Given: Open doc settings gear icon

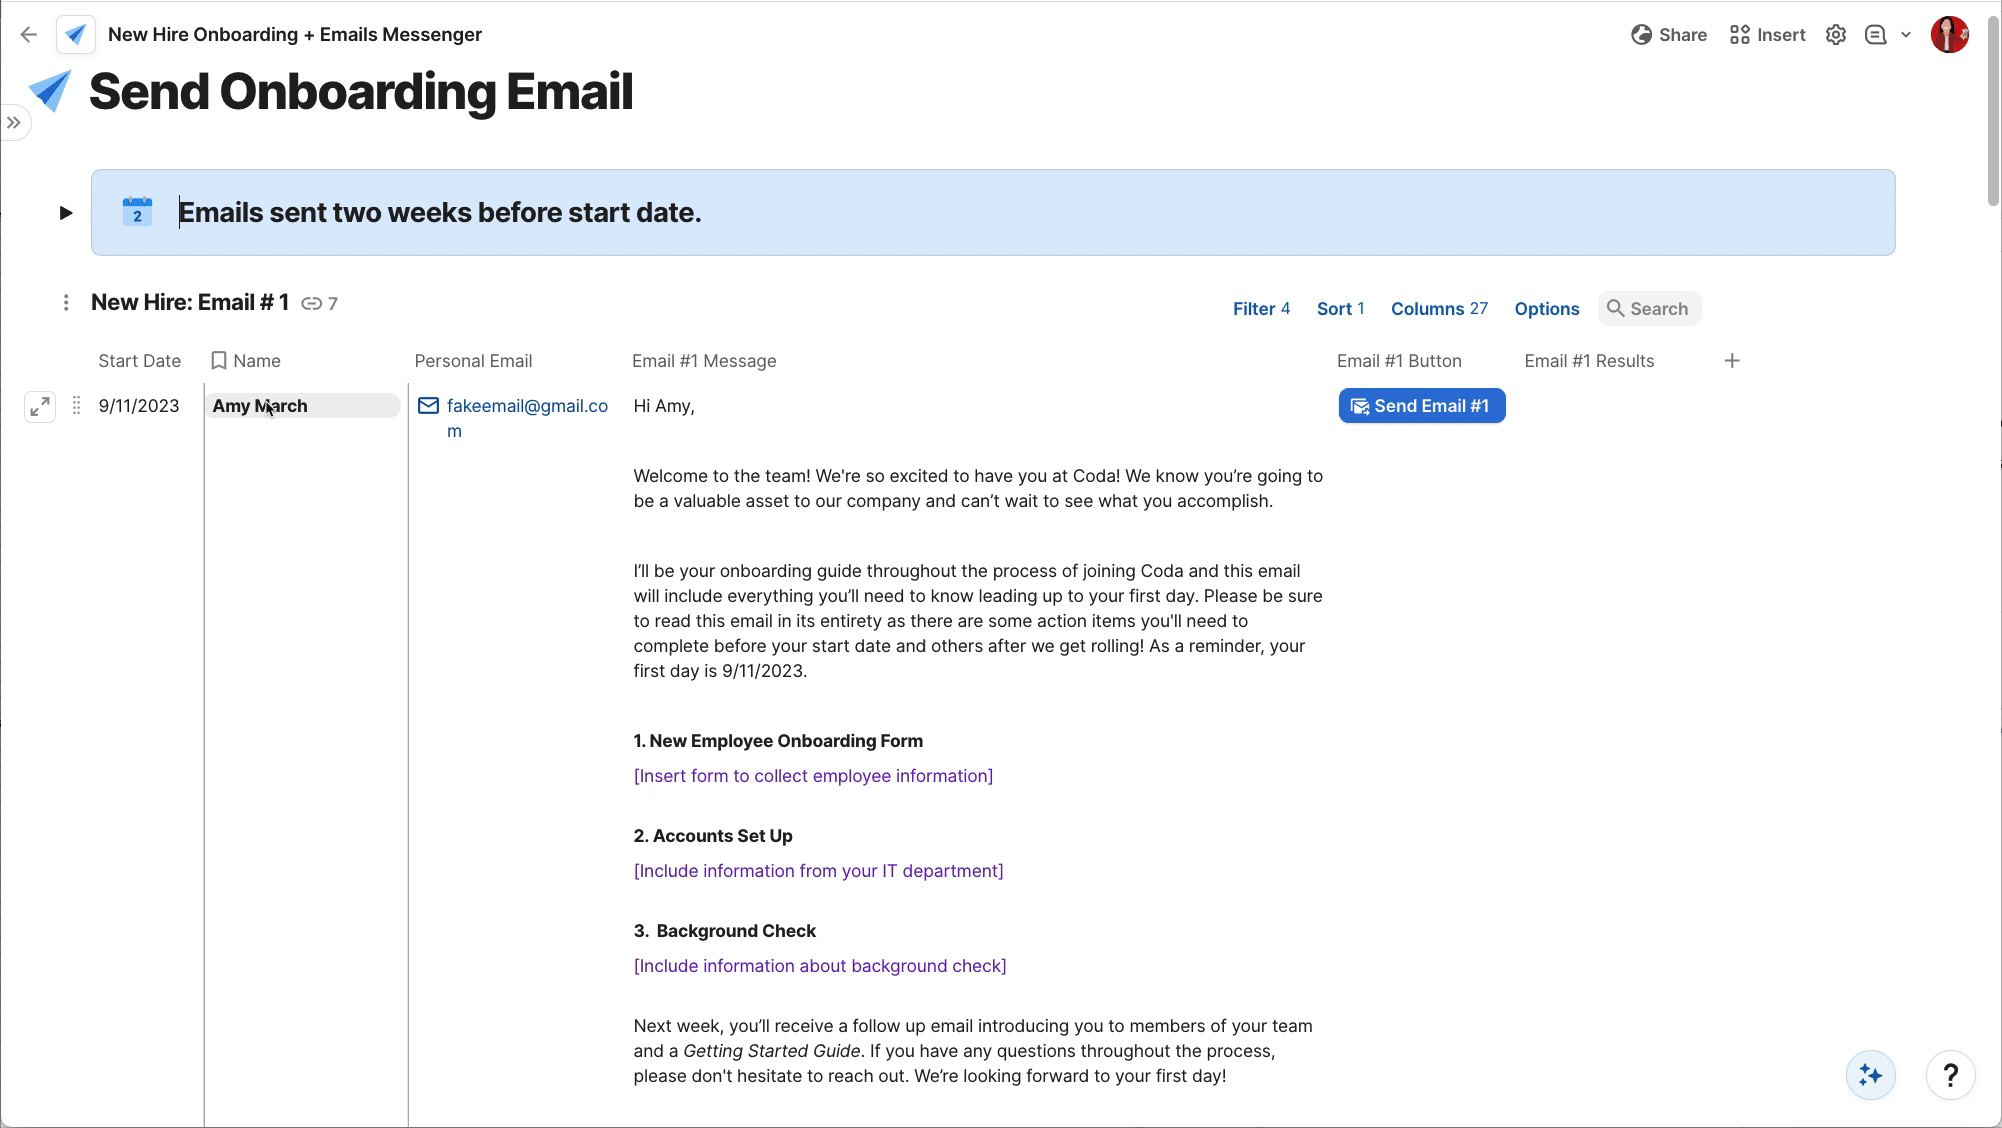Looking at the screenshot, I should pyautogui.click(x=1835, y=35).
